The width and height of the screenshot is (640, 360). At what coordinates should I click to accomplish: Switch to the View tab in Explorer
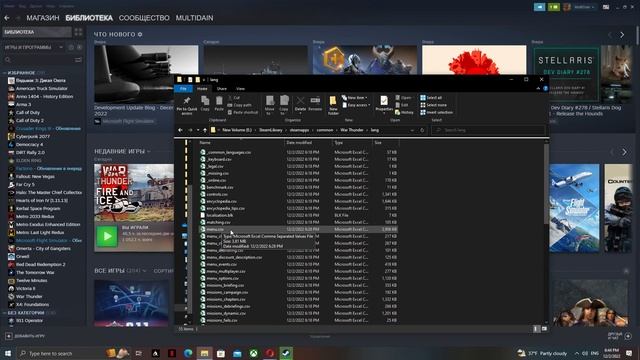(240, 89)
